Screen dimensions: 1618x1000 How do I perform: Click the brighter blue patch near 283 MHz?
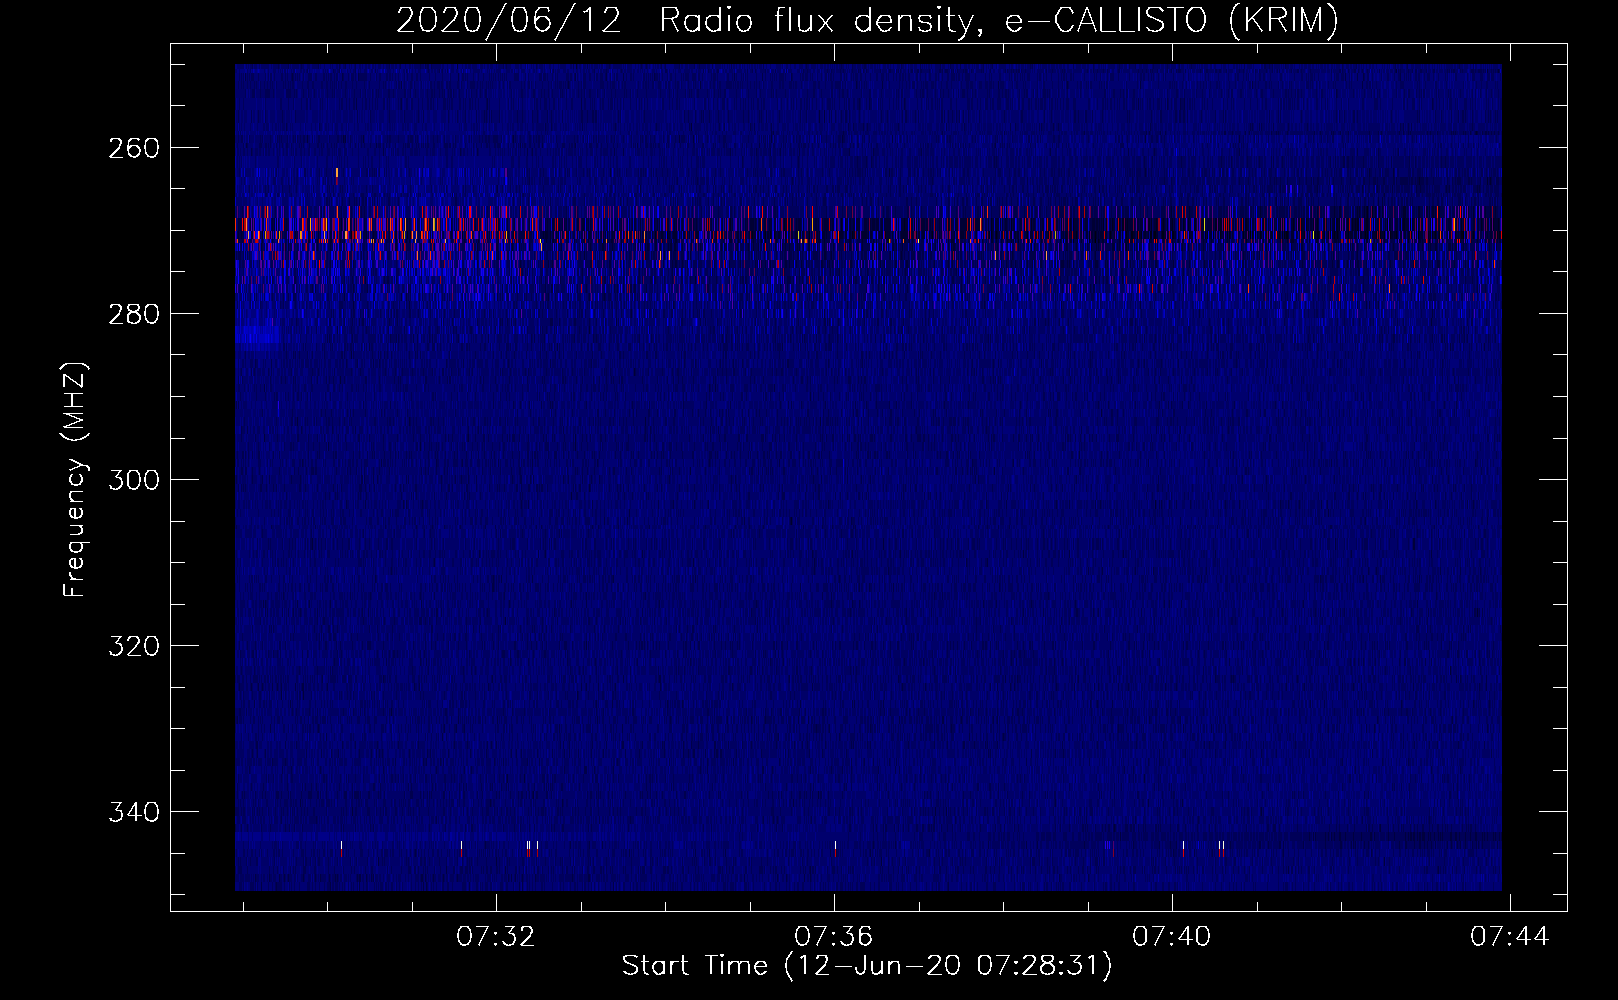click(x=259, y=336)
